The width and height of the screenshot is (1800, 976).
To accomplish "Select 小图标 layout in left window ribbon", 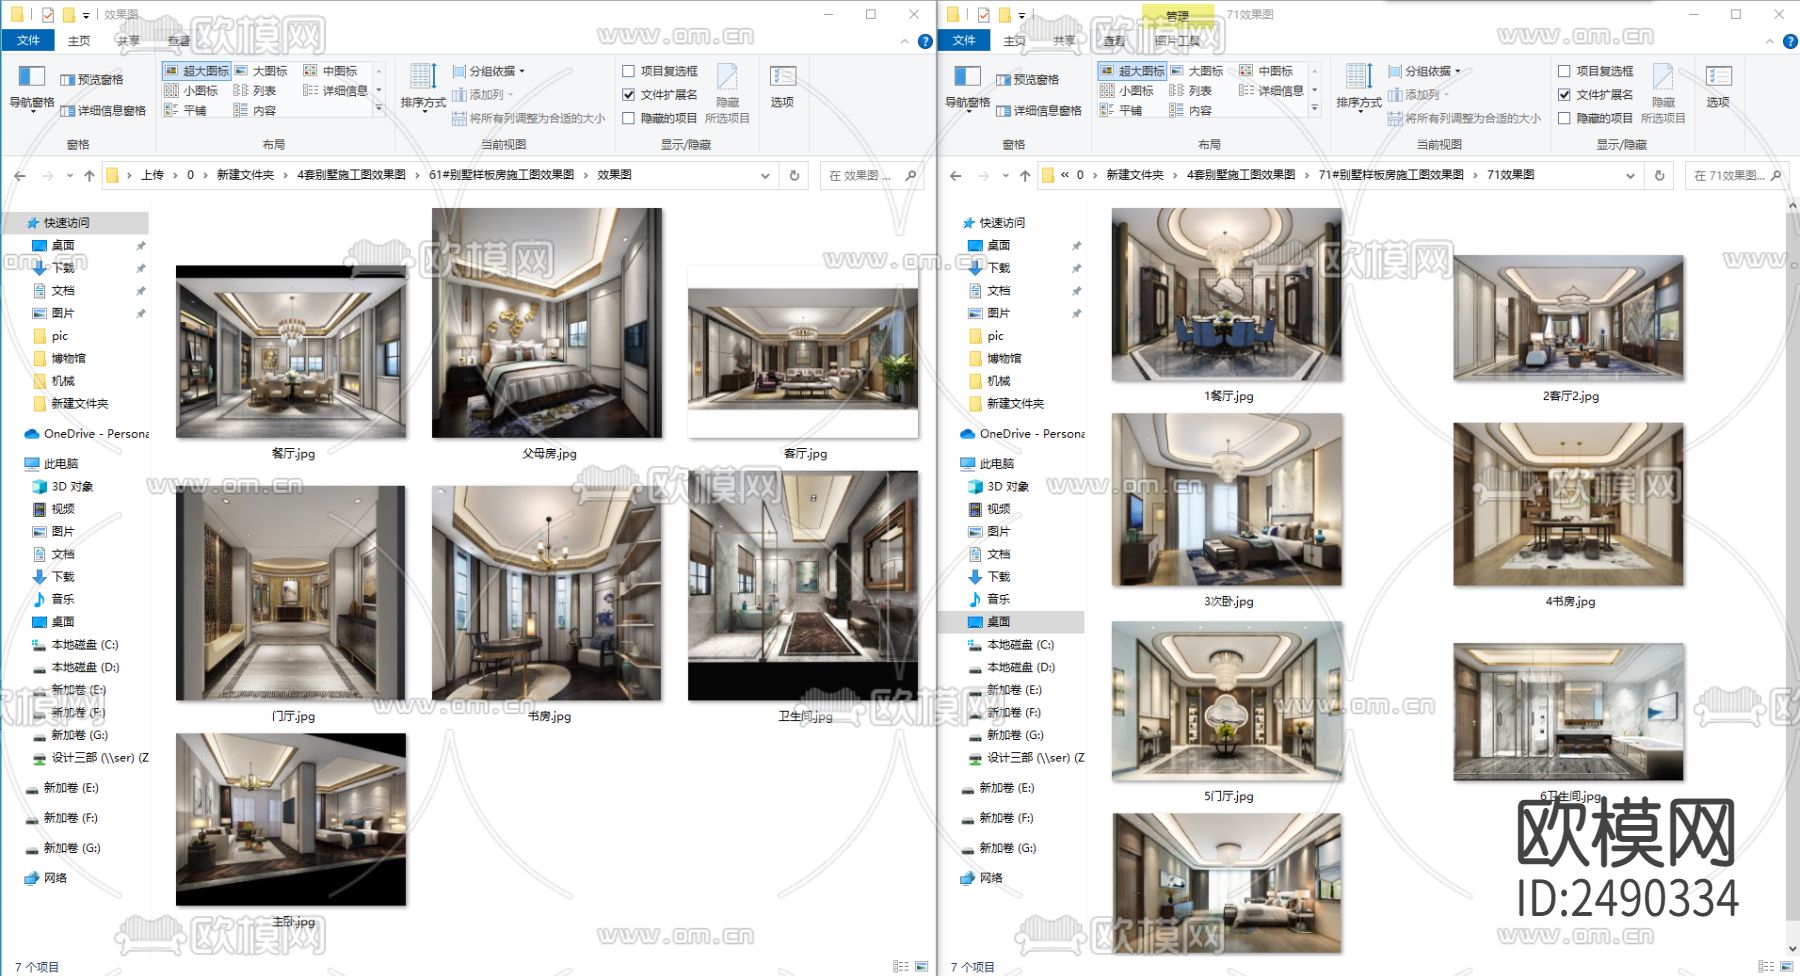I will tap(191, 91).
